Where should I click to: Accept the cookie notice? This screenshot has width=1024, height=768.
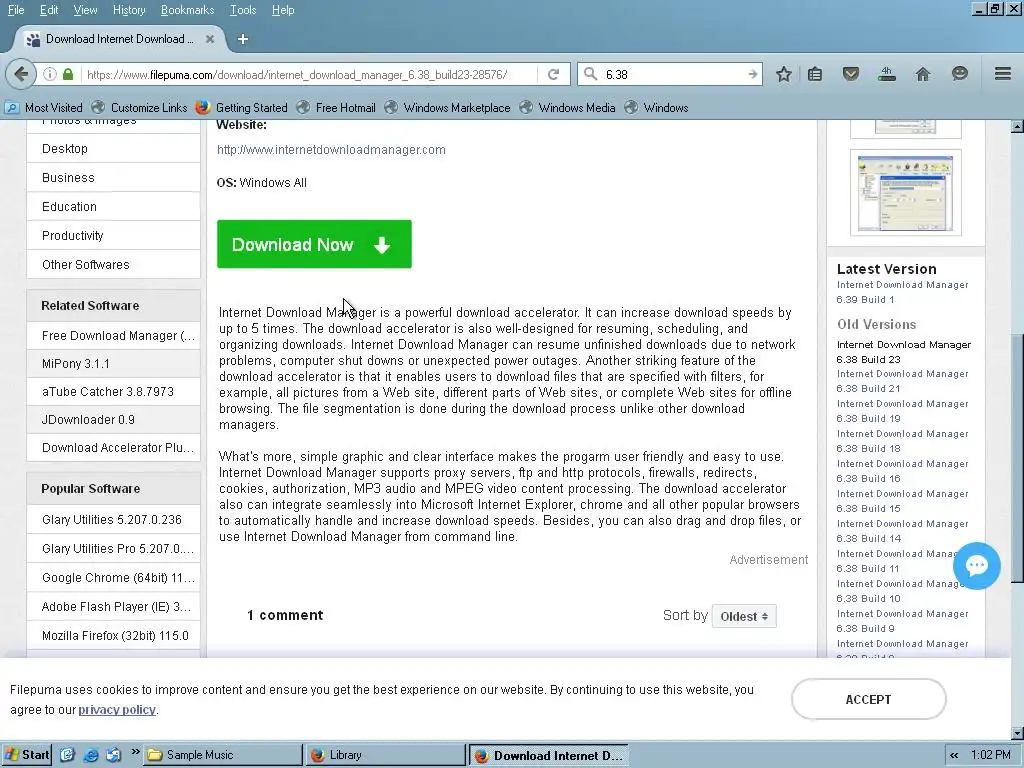869,699
